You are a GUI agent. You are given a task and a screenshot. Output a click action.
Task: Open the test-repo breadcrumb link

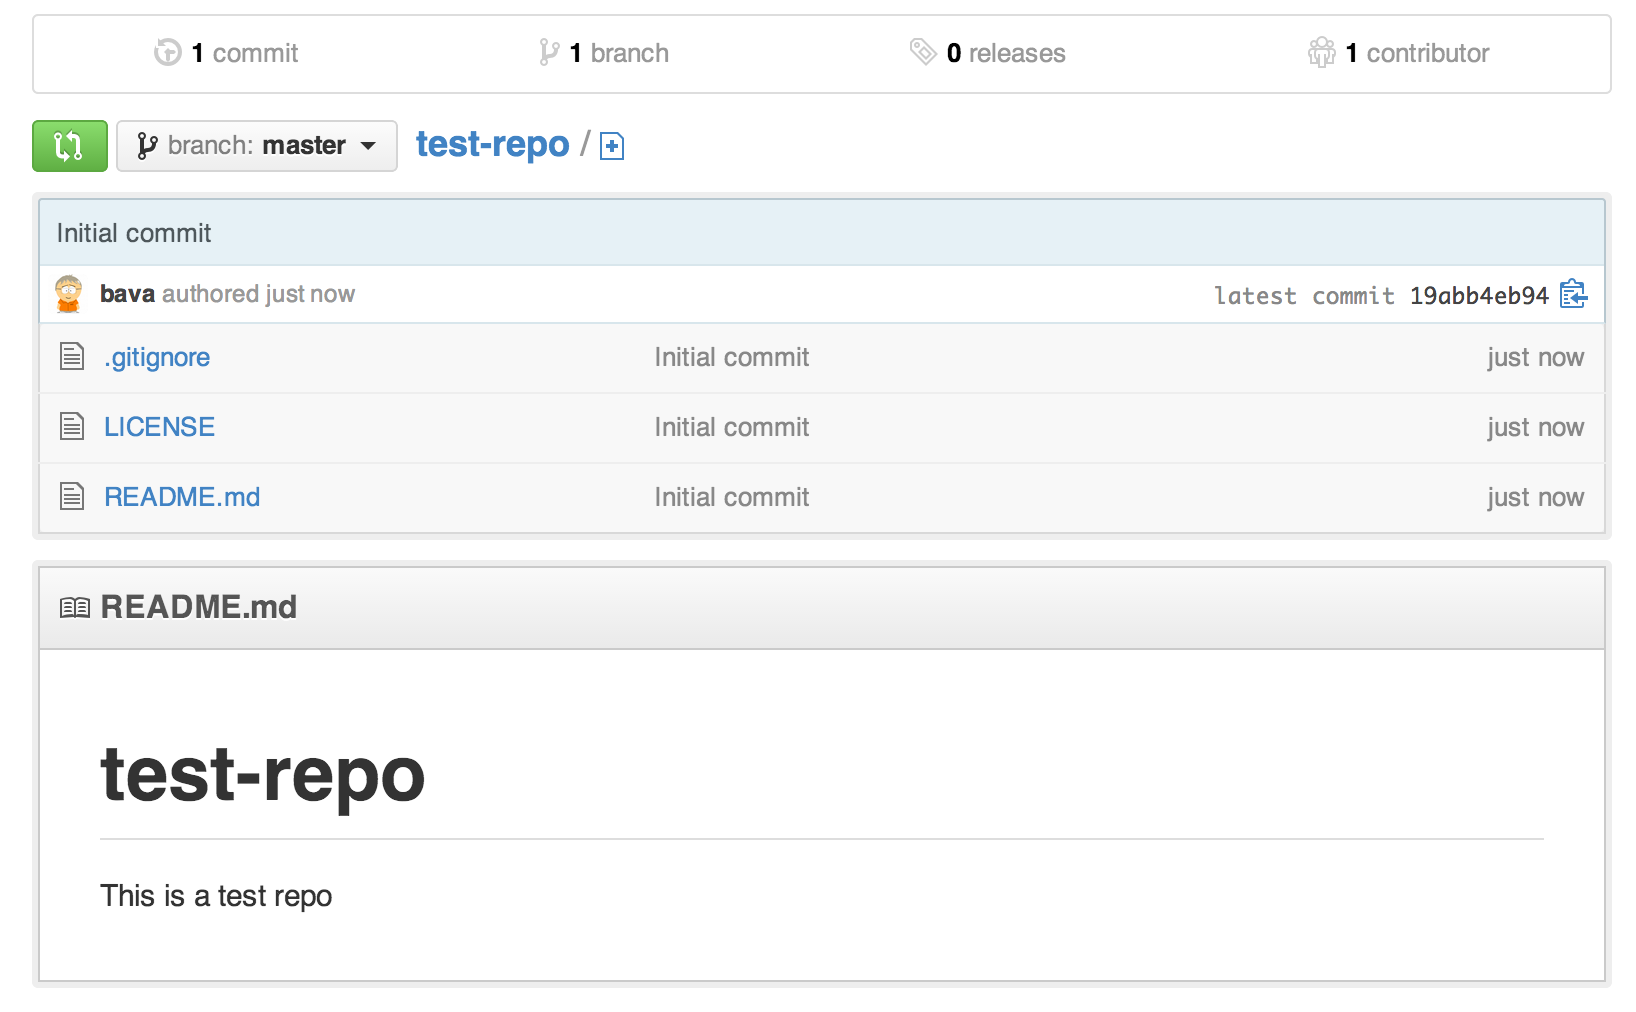(x=492, y=145)
